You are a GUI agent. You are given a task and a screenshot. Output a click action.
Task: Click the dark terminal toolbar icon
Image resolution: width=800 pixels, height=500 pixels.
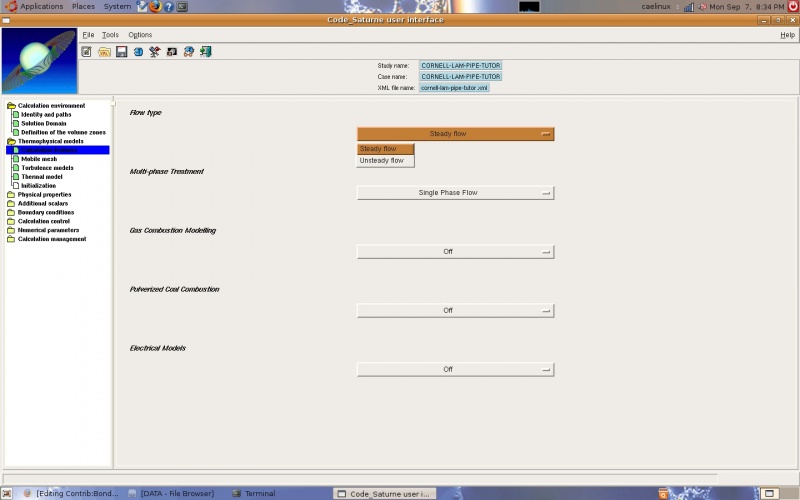(x=172, y=52)
